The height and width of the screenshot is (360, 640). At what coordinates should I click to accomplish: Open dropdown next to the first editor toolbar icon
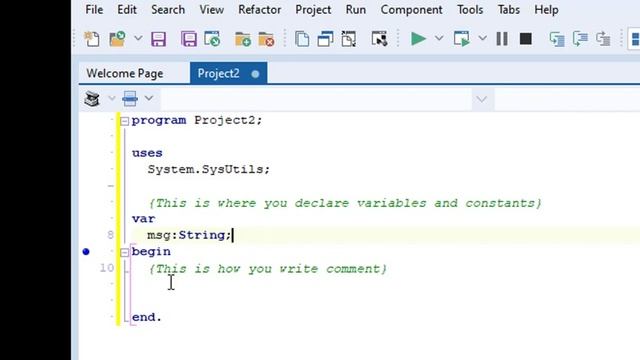pyautogui.click(x=111, y=98)
